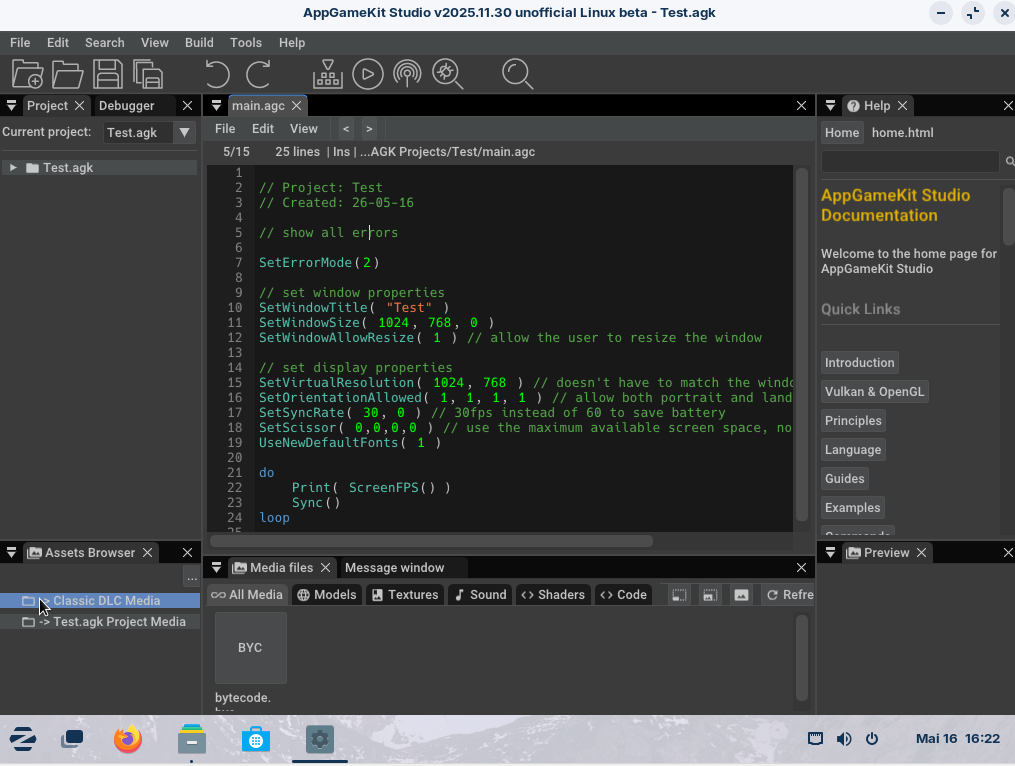Click the New Project toolbar icon

pyautogui.click(x=27, y=74)
